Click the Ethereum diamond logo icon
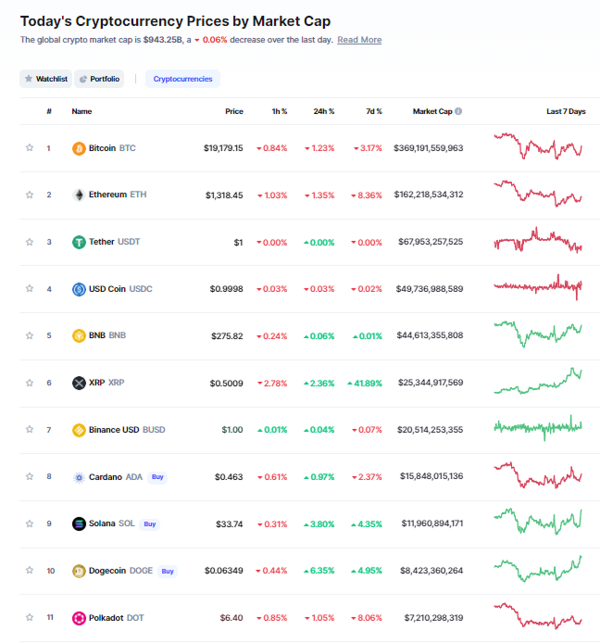 tap(79, 195)
